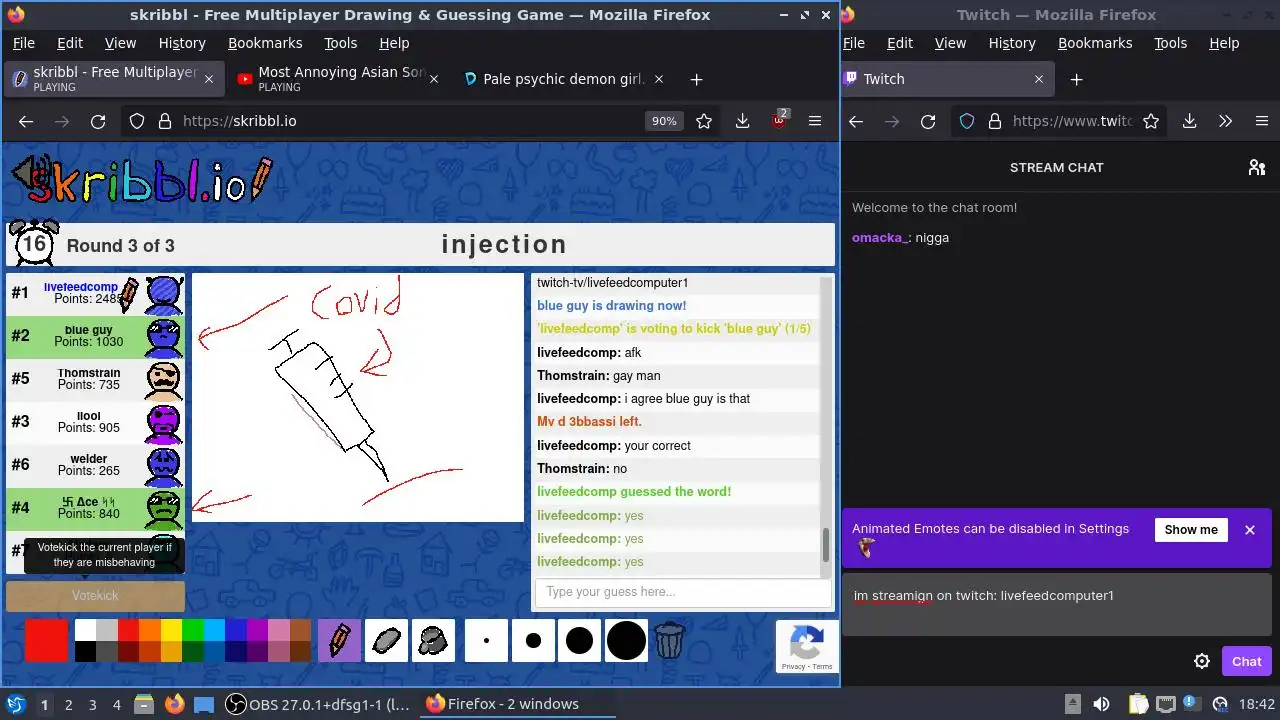Pick the yellow color swatch
Screen dimensions: 1280x720
click(170, 630)
